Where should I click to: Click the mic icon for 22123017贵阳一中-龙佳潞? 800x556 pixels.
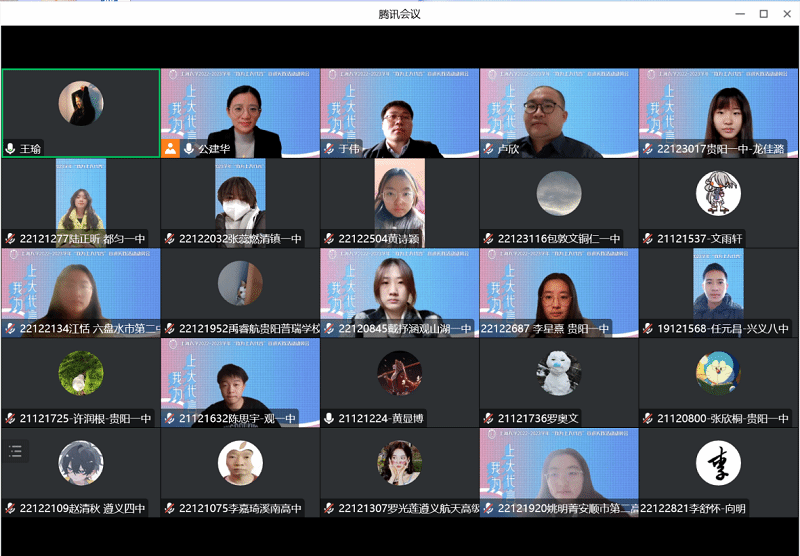pos(649,148)
